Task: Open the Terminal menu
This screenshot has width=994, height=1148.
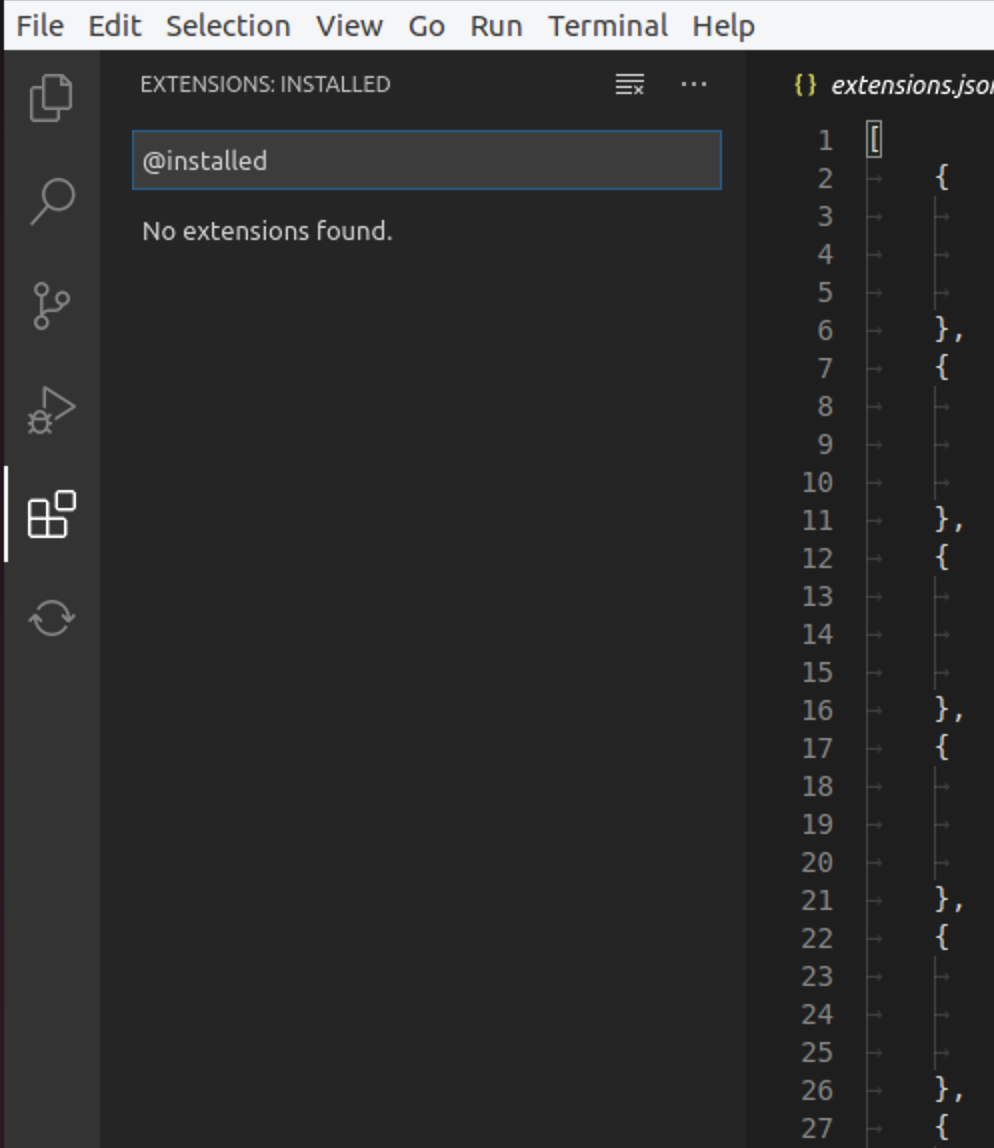Action: pos(608,26)
